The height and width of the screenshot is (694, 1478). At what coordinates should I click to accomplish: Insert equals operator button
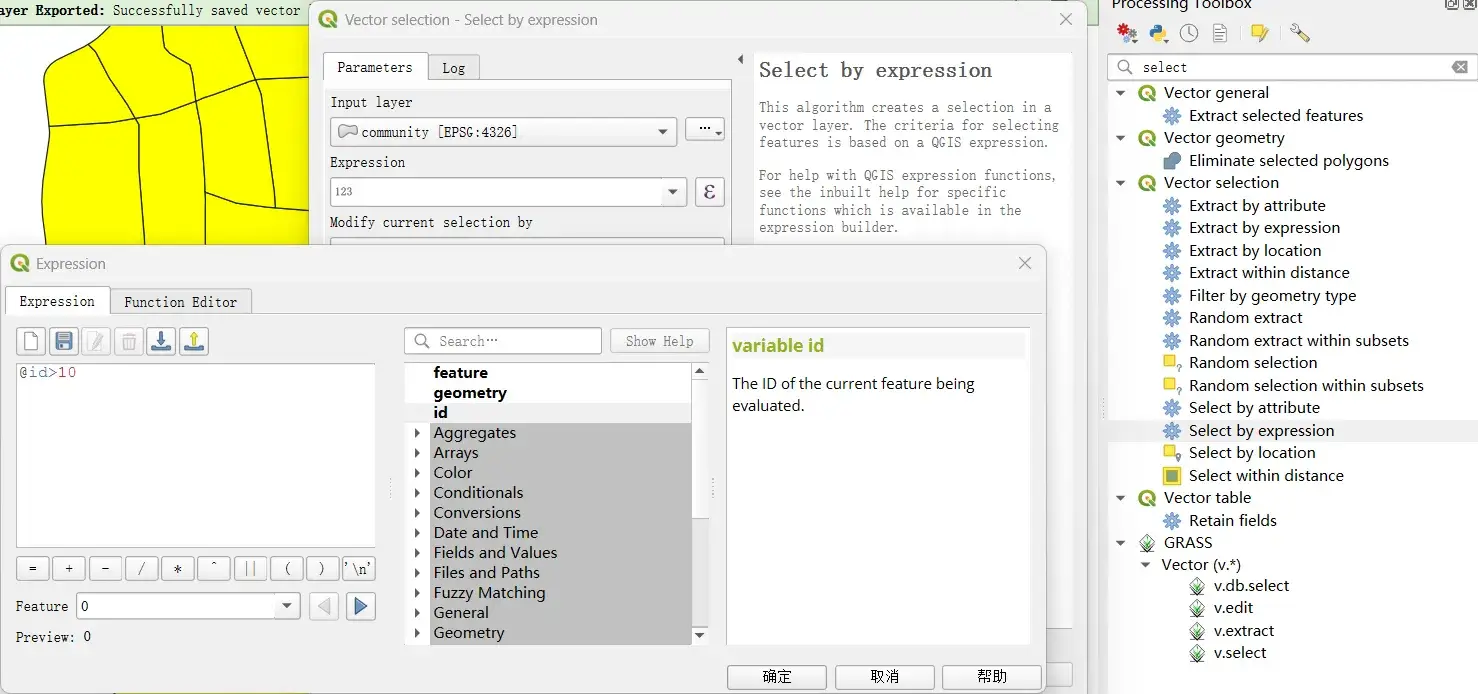point(33,568)
